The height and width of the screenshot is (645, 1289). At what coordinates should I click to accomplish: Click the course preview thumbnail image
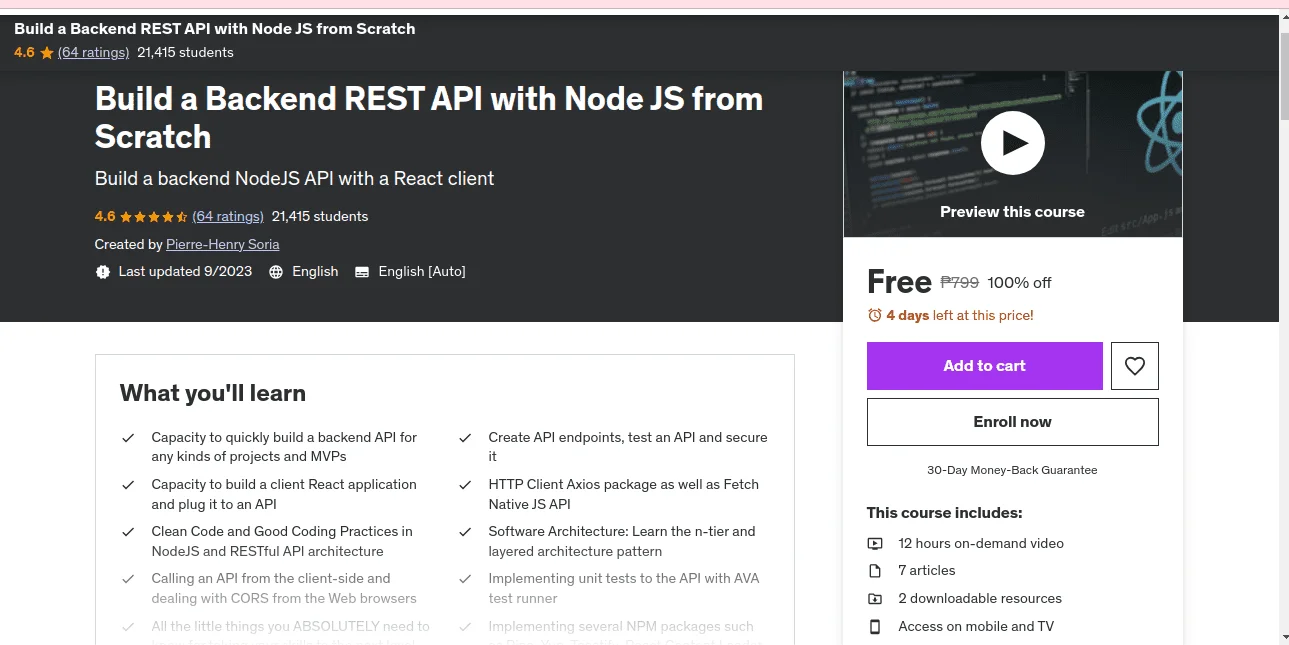point(1012,154)
